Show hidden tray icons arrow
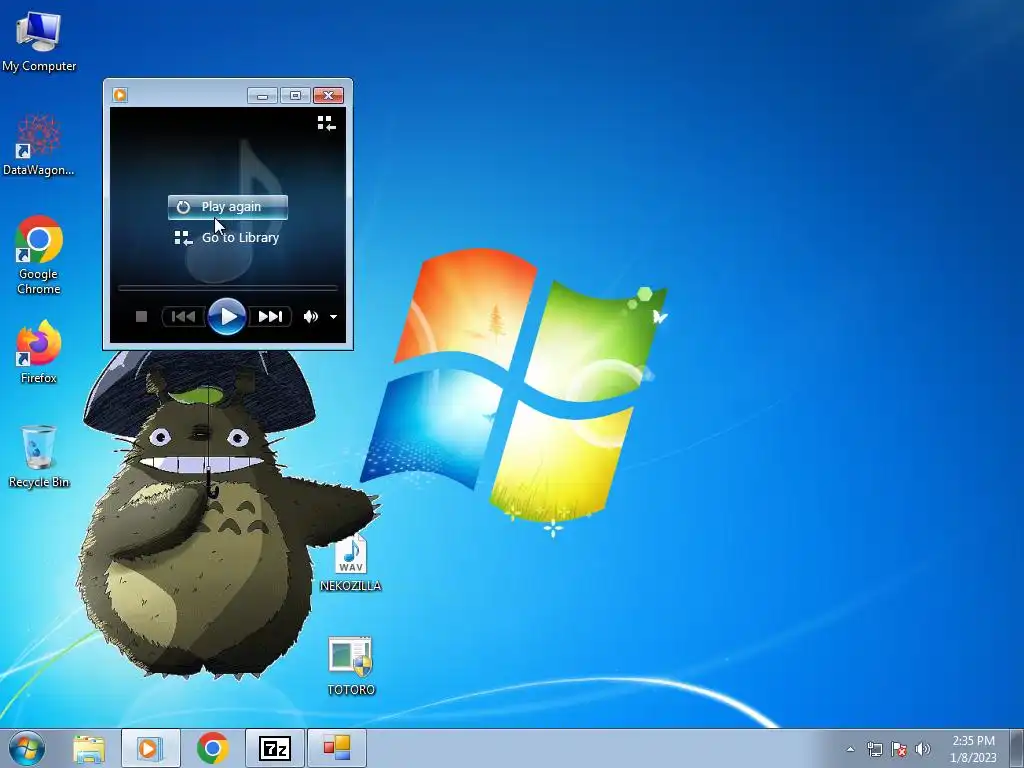Image resolution: width=1024 pixels, height=768 pixels. pyautogui.click(x=850, y=749)
